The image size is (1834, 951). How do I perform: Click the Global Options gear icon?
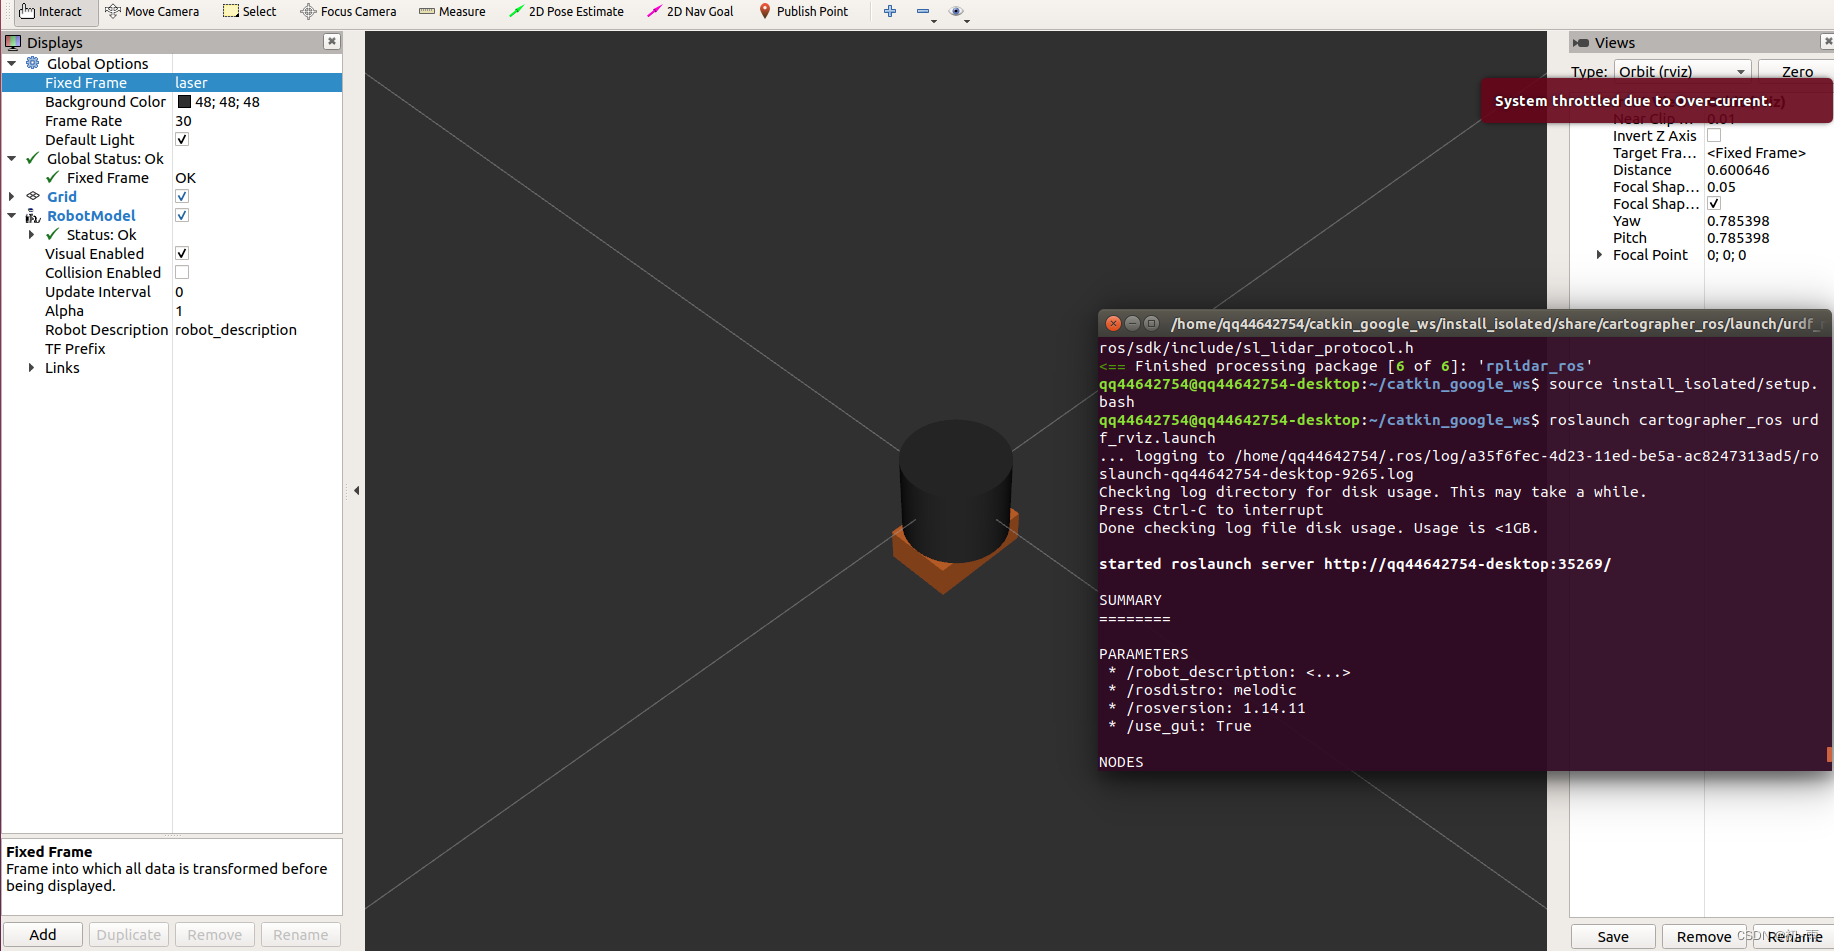coord(33,63)
